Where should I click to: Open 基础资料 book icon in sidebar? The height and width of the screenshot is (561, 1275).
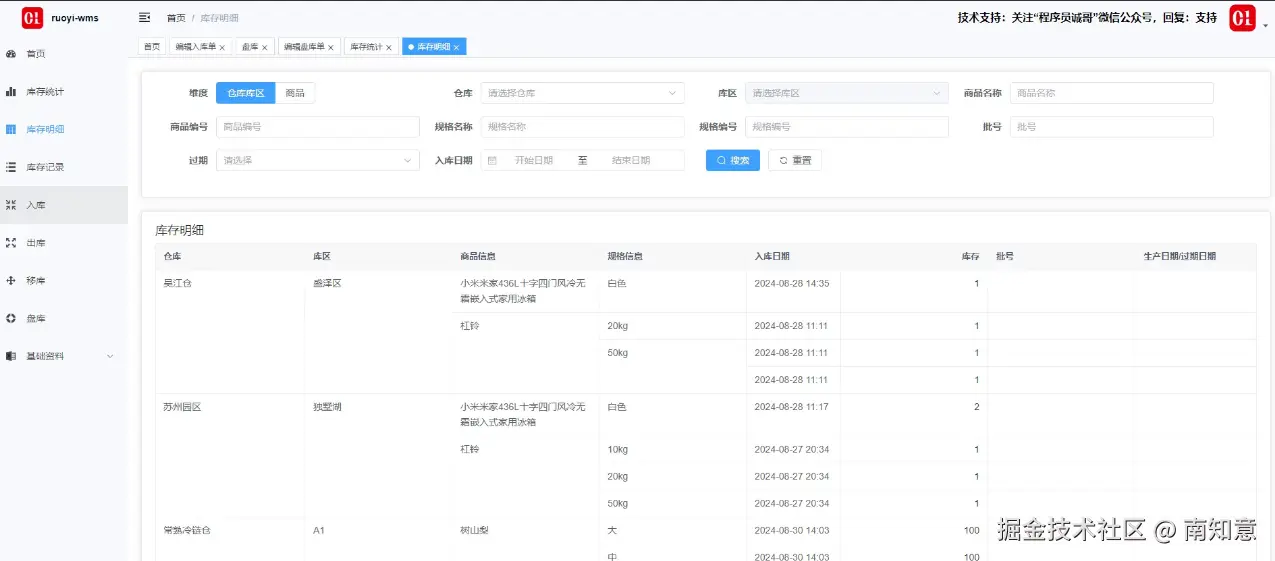(11, 356)
